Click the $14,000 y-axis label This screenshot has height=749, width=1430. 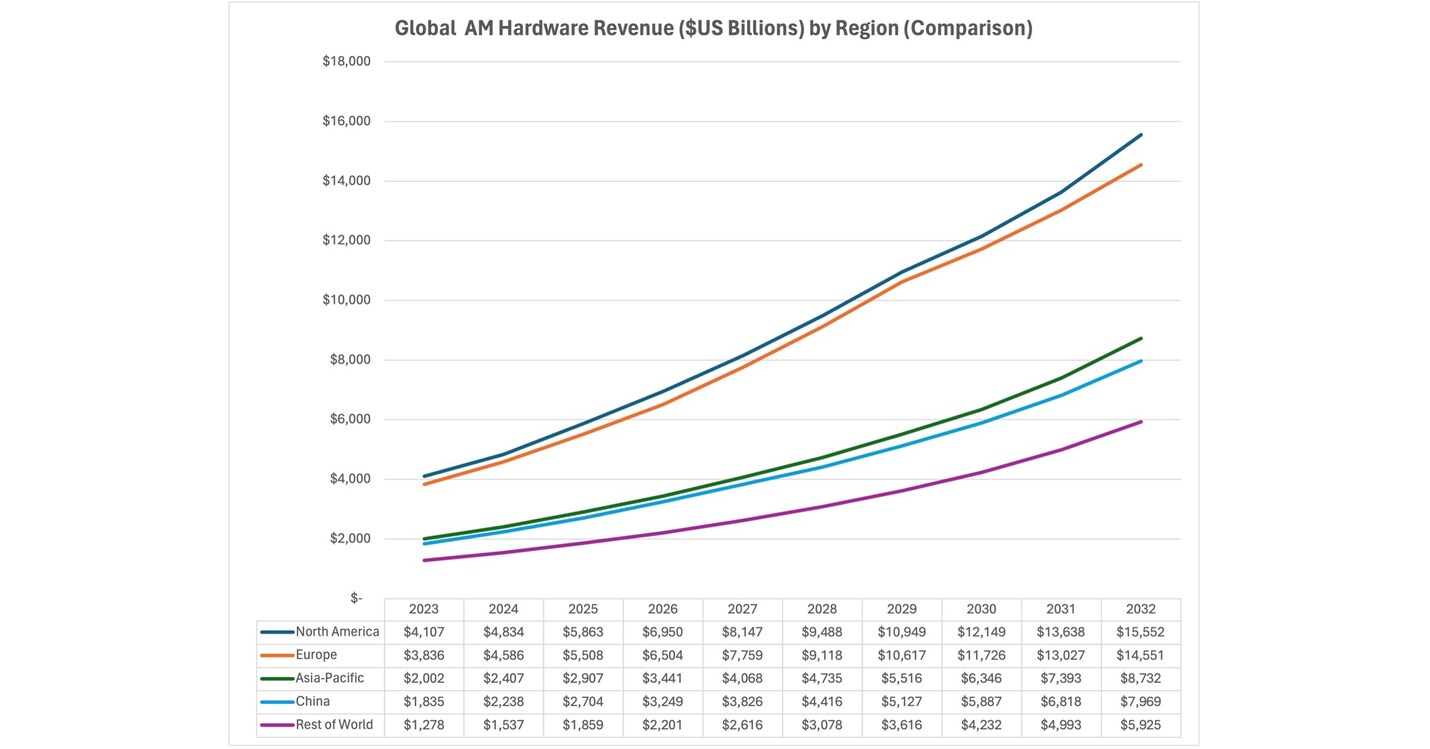tap(346, 181)
